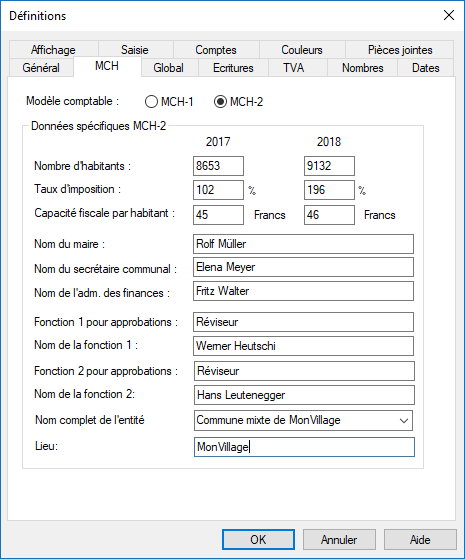Click the 'Données spécifiques MCH-2' group title
Screen dimensions: 465x559
(x=98, y=126)
